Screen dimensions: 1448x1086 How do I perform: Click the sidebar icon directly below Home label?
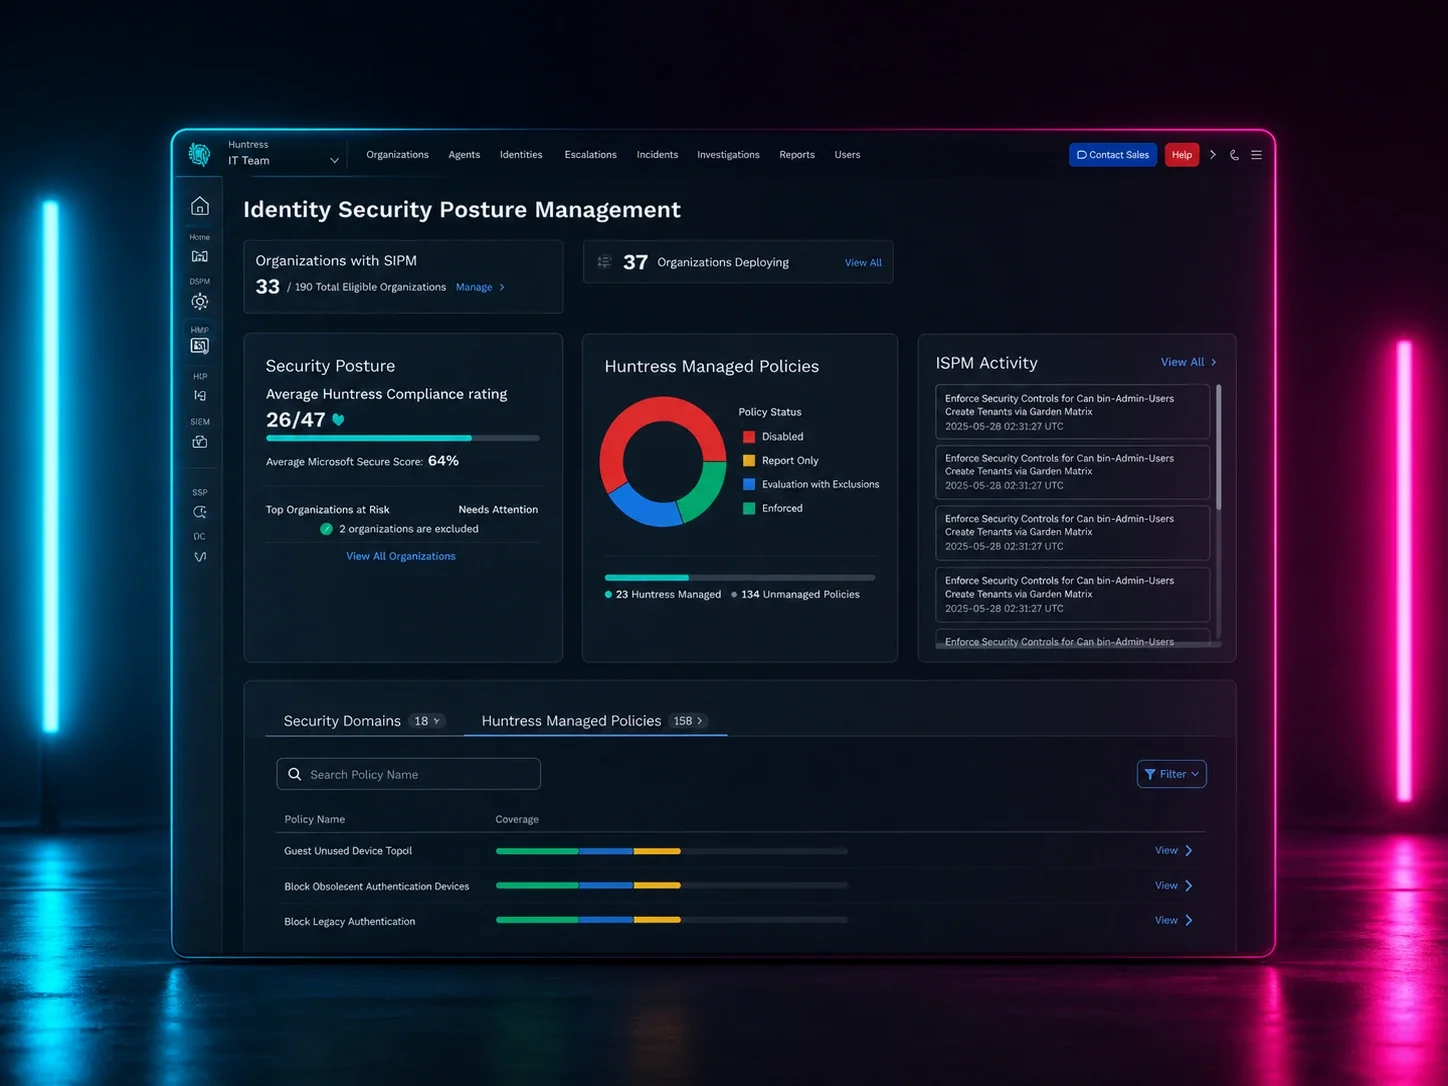[200, 257]
